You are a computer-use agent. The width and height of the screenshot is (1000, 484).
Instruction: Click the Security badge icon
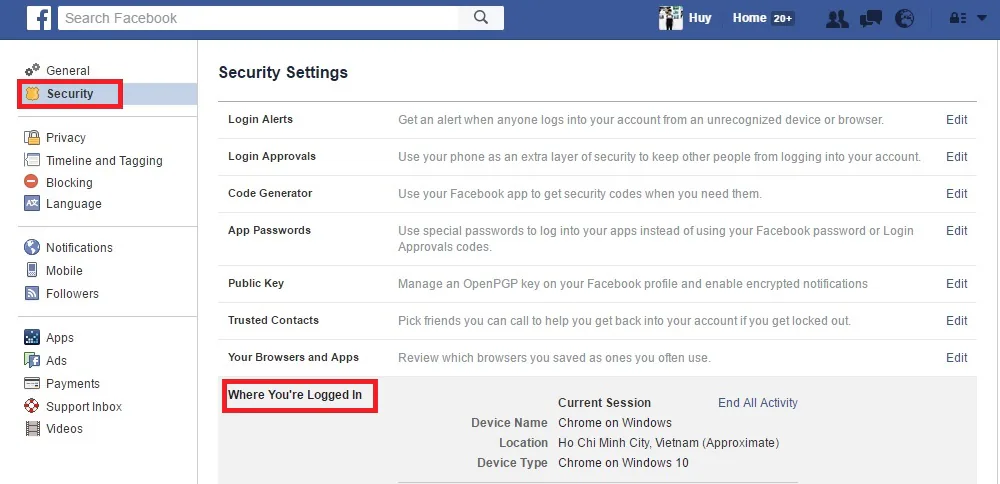32,94
